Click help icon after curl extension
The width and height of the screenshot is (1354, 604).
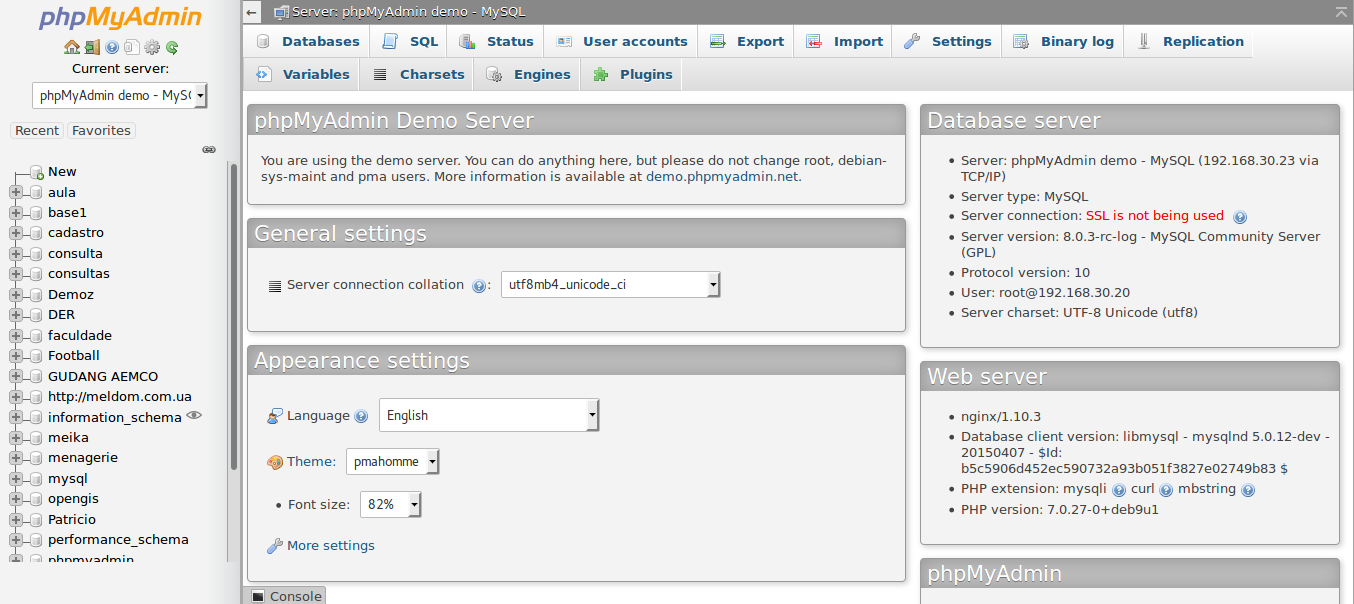click(1166, 490)
